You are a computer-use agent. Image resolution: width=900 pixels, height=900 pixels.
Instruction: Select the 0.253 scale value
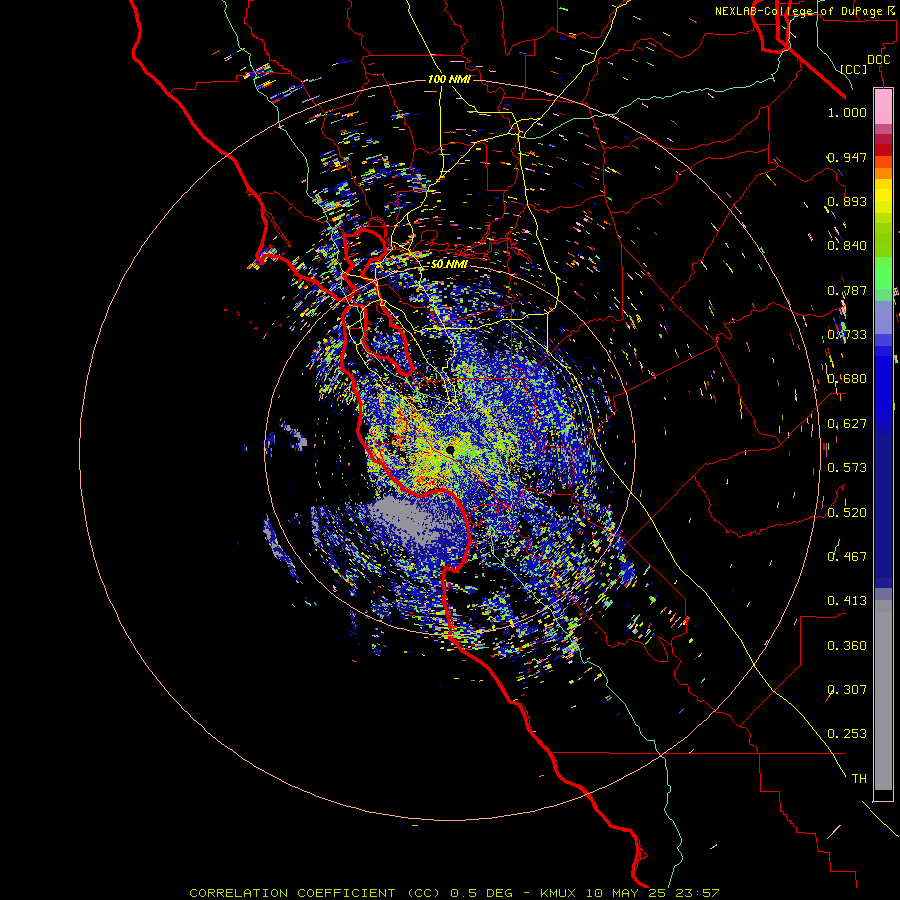[x=847, y=734]
